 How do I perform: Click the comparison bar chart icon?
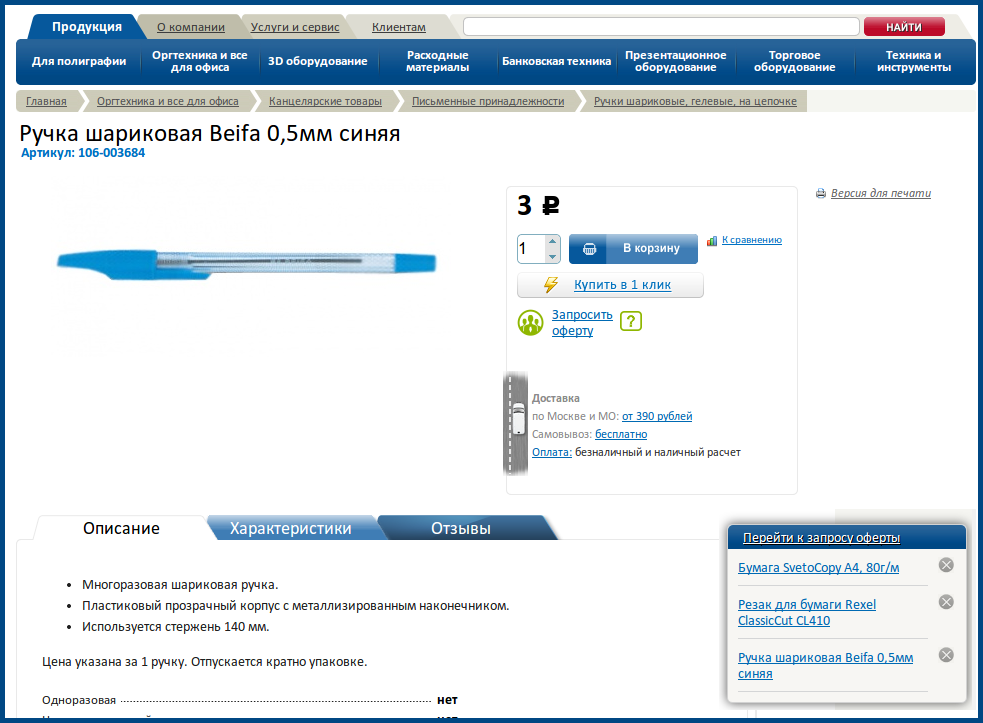[x=712, y=241]
